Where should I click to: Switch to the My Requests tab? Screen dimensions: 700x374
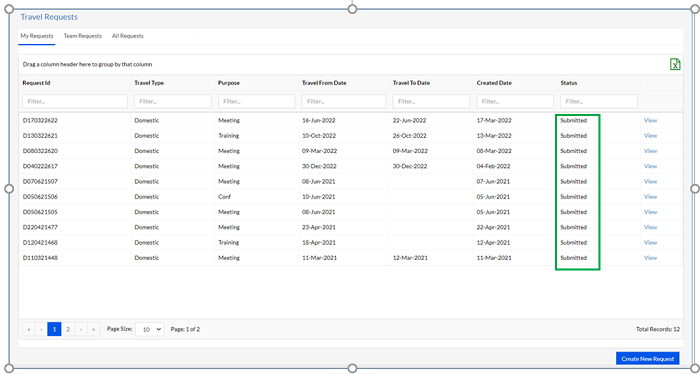[37, 36]
